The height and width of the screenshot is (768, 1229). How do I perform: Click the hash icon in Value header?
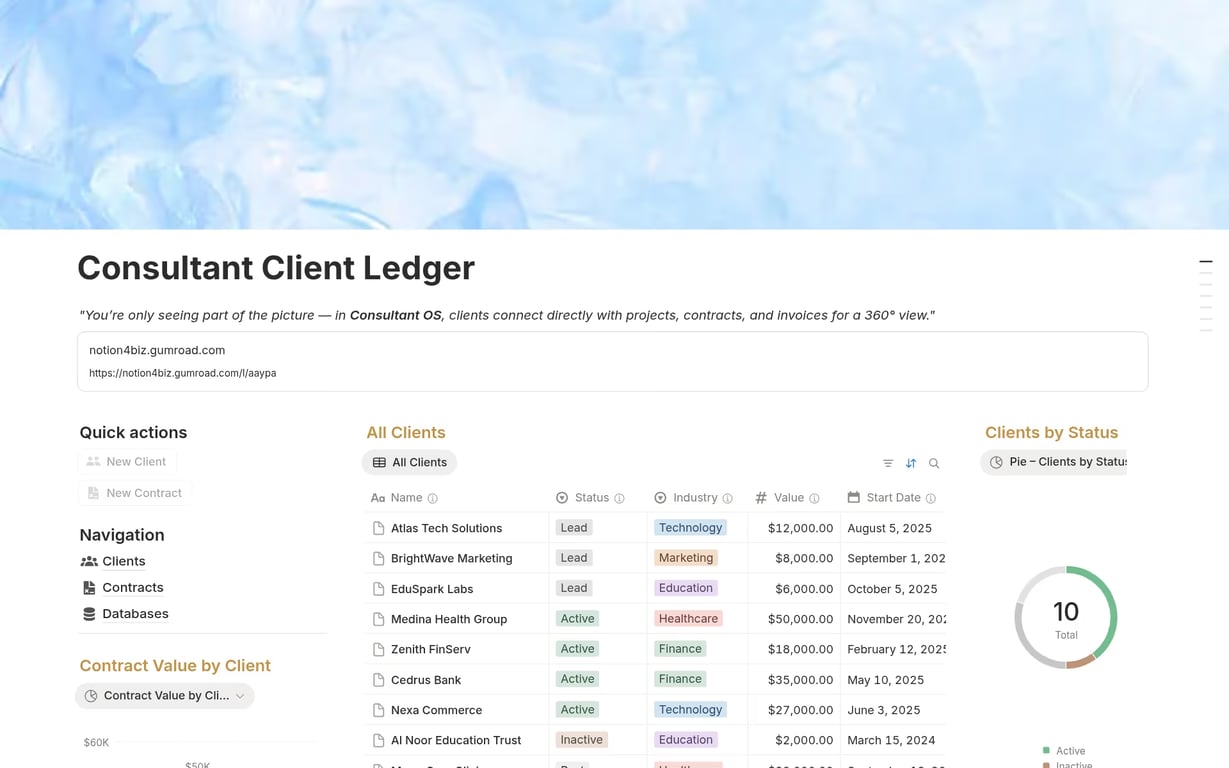pos(761,498)
